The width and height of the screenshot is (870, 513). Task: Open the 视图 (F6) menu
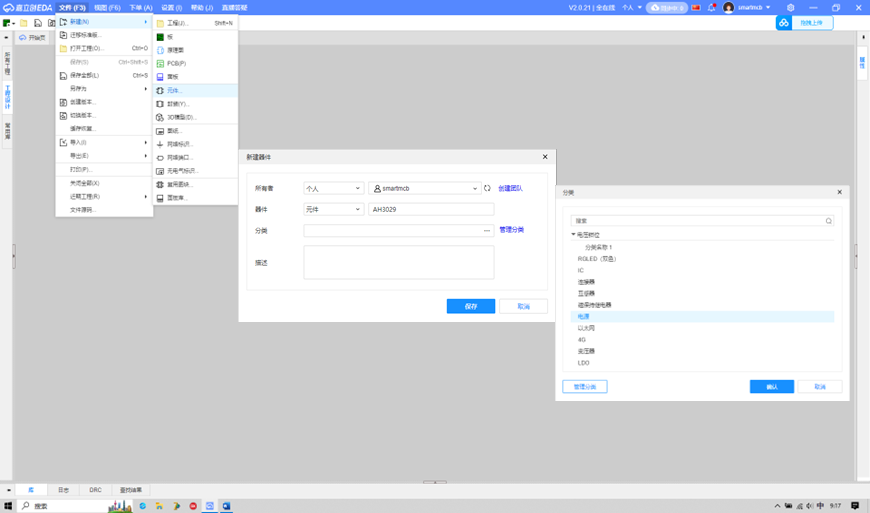107,8
